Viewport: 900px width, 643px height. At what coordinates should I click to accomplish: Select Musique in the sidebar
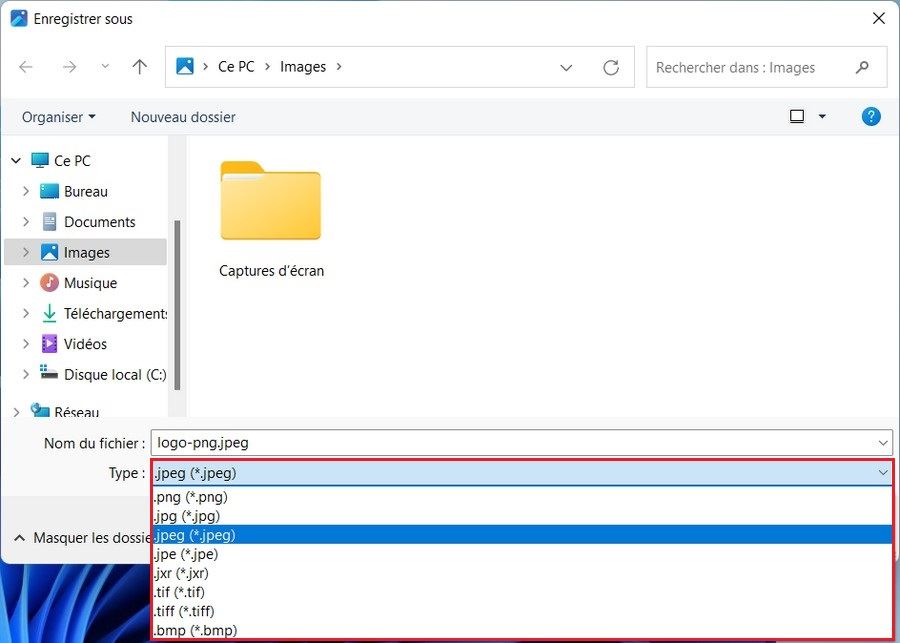90,283
